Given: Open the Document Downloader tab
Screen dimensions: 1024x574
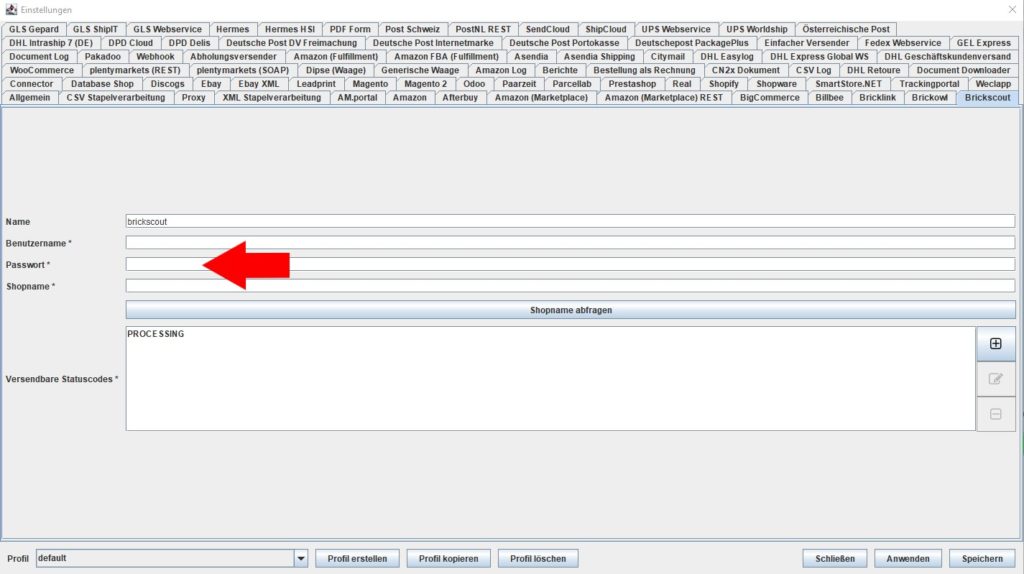Looking at the screenshot, I should point(963,70).
